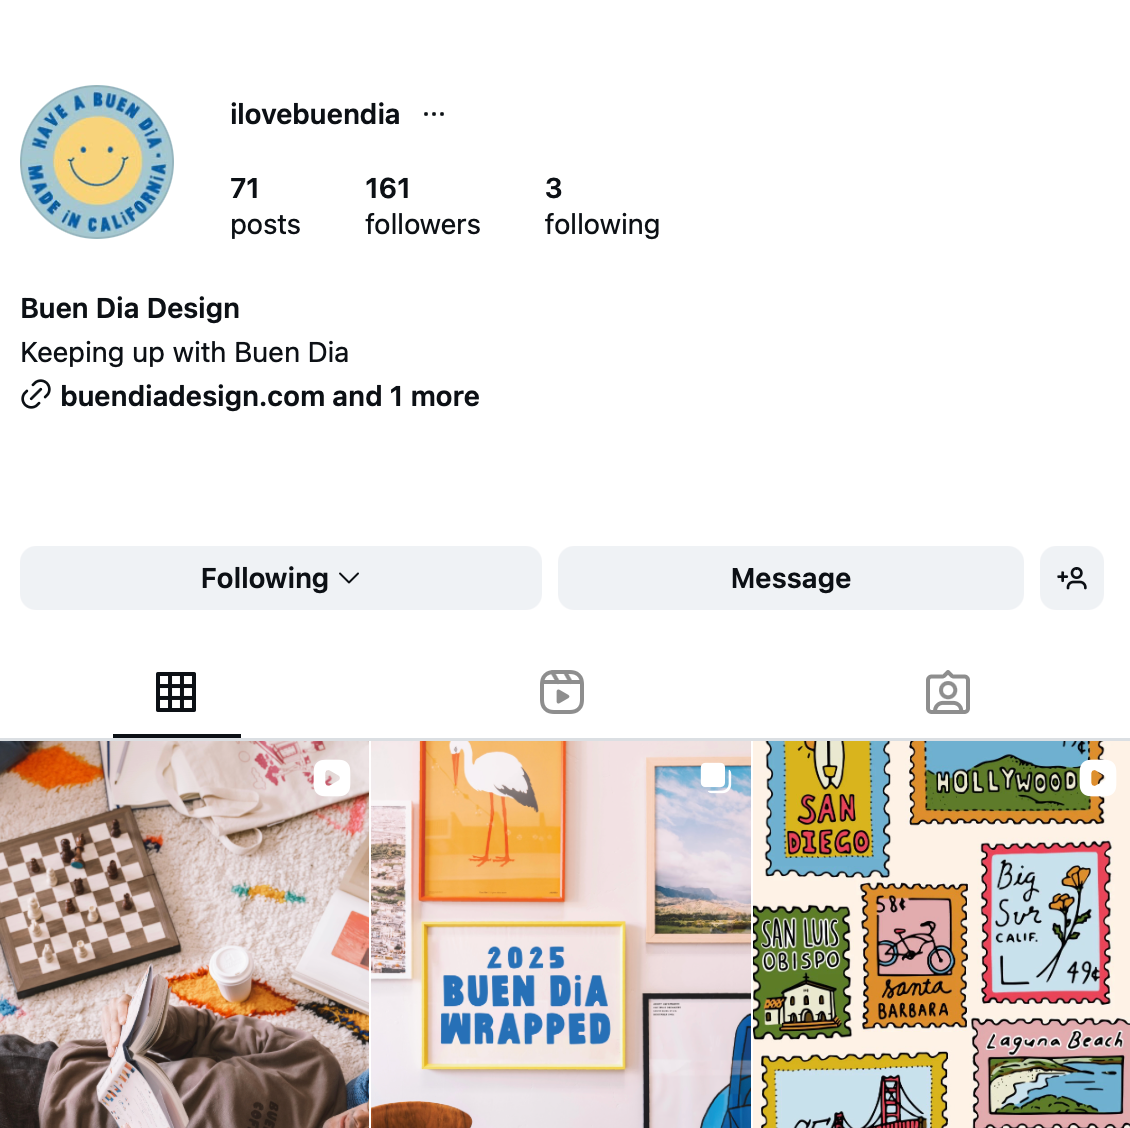Open the chessboard and coffee post thumbnail
The height and width of the screenshot is (1128, 1130).
pos(184,934)
